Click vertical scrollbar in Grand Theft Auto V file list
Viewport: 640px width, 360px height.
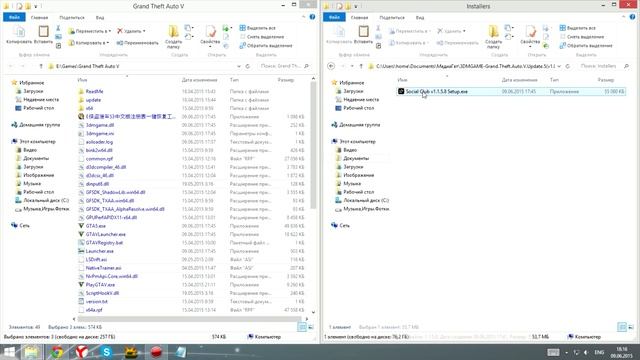pyautogui.click(x=313, y=145)
